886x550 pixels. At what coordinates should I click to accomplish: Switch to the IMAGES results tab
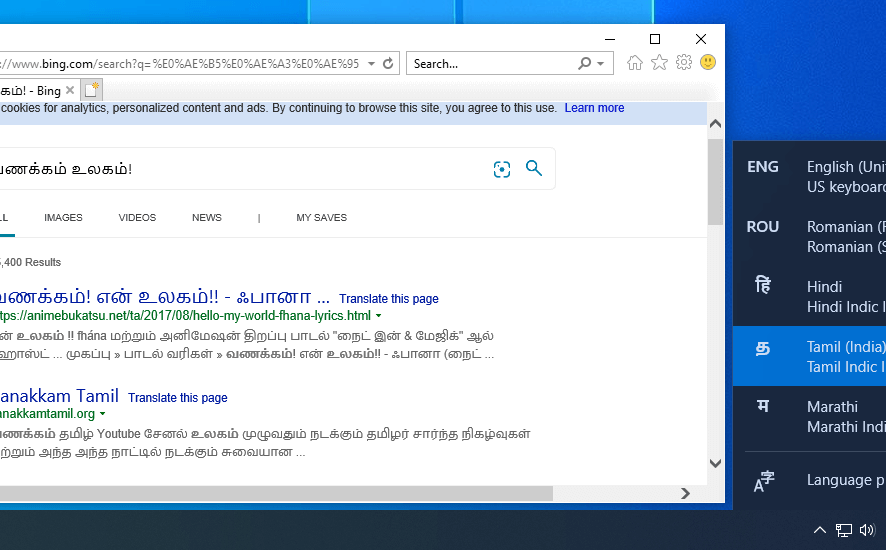[x=63, y=218]
